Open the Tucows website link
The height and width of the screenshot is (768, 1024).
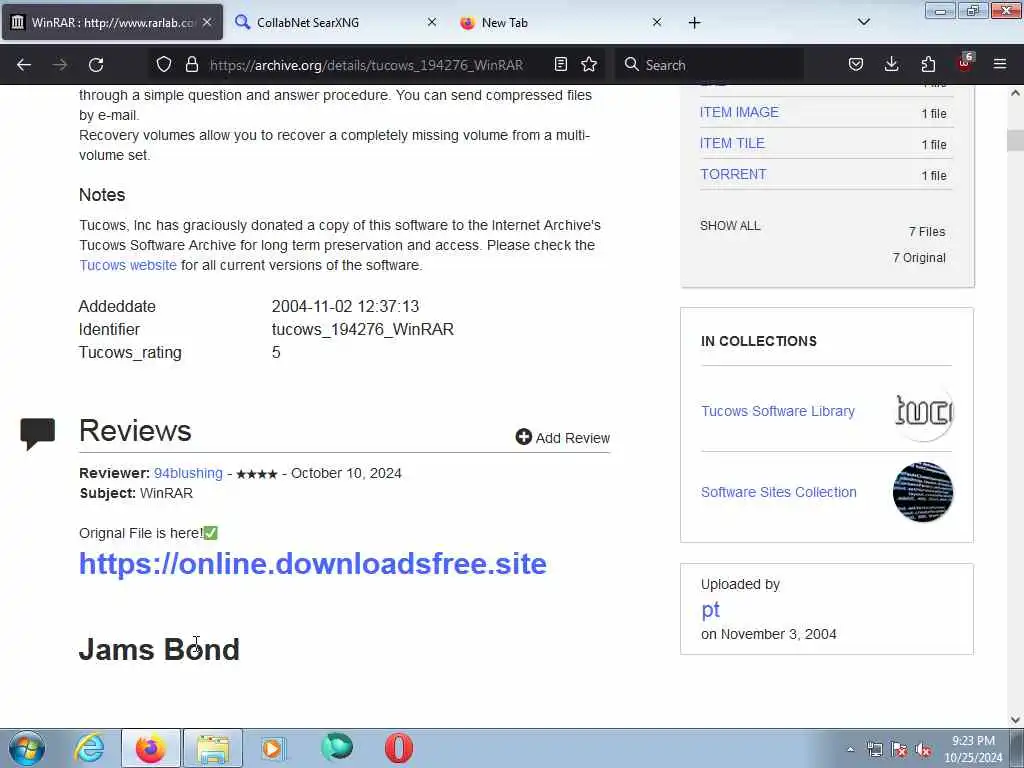tap(128, 265)
